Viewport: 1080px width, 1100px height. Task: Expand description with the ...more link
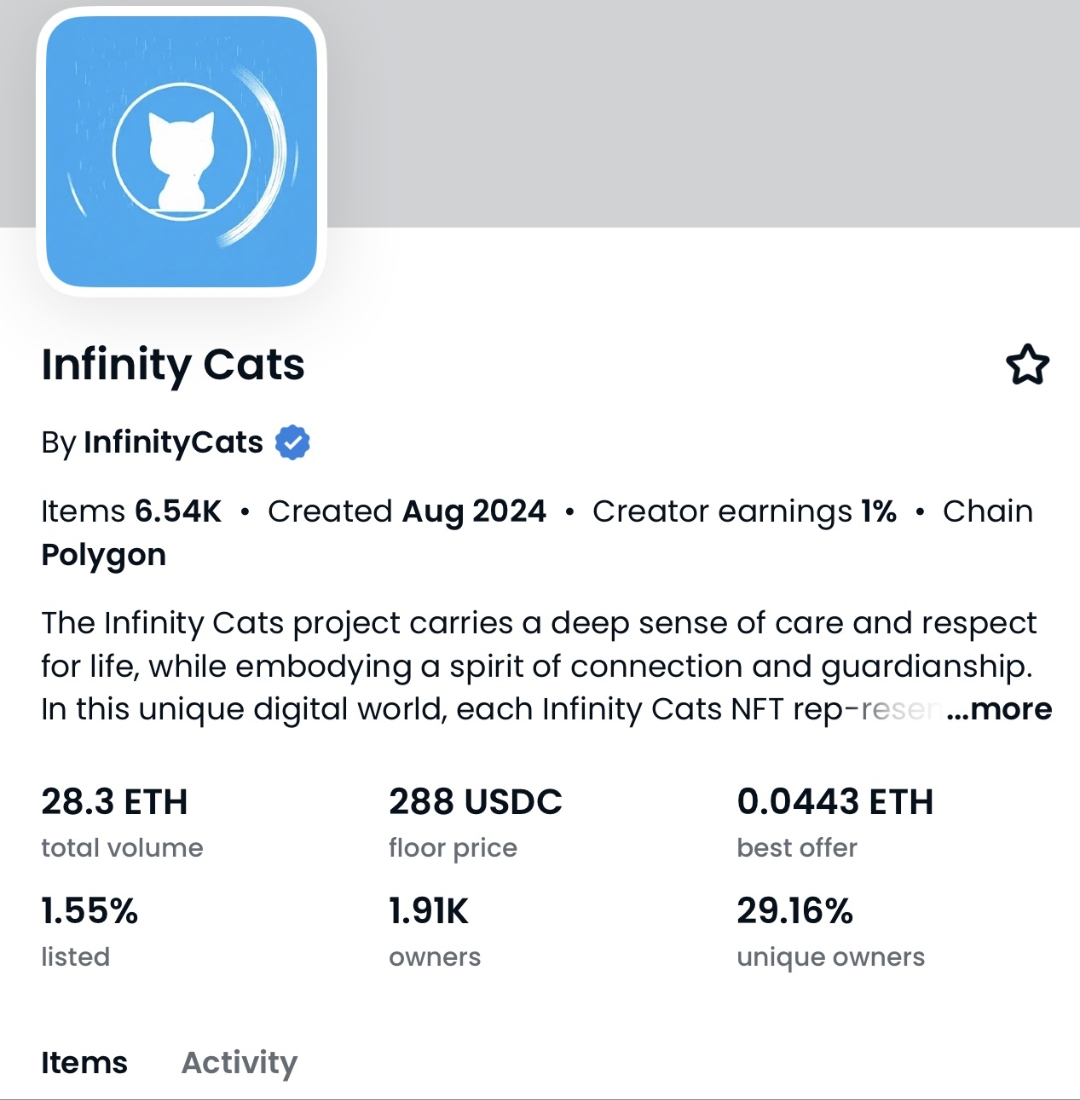(x=999, y=709)
